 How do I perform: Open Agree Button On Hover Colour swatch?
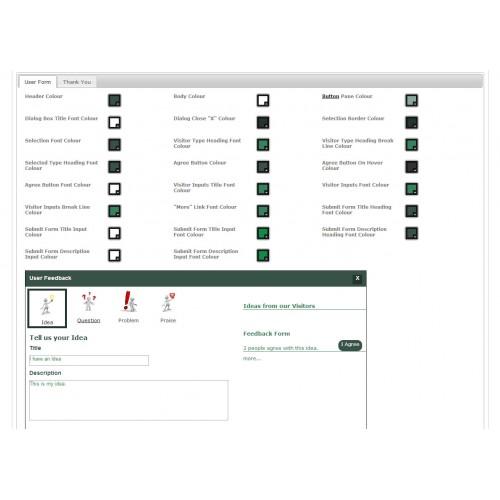[412, 167]
